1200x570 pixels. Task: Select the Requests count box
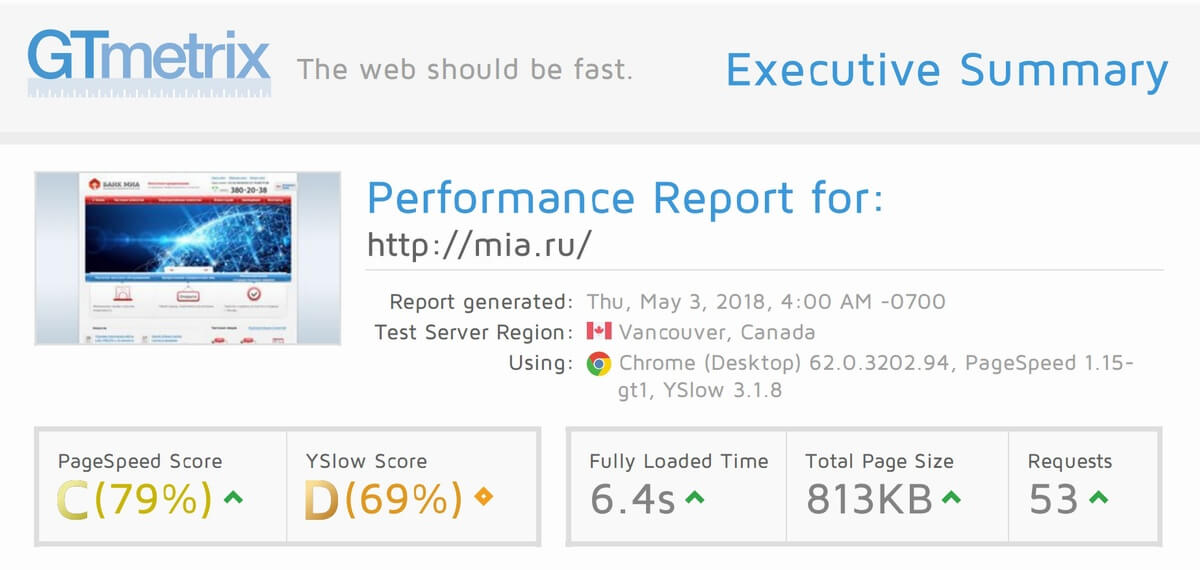[1083, 487]
